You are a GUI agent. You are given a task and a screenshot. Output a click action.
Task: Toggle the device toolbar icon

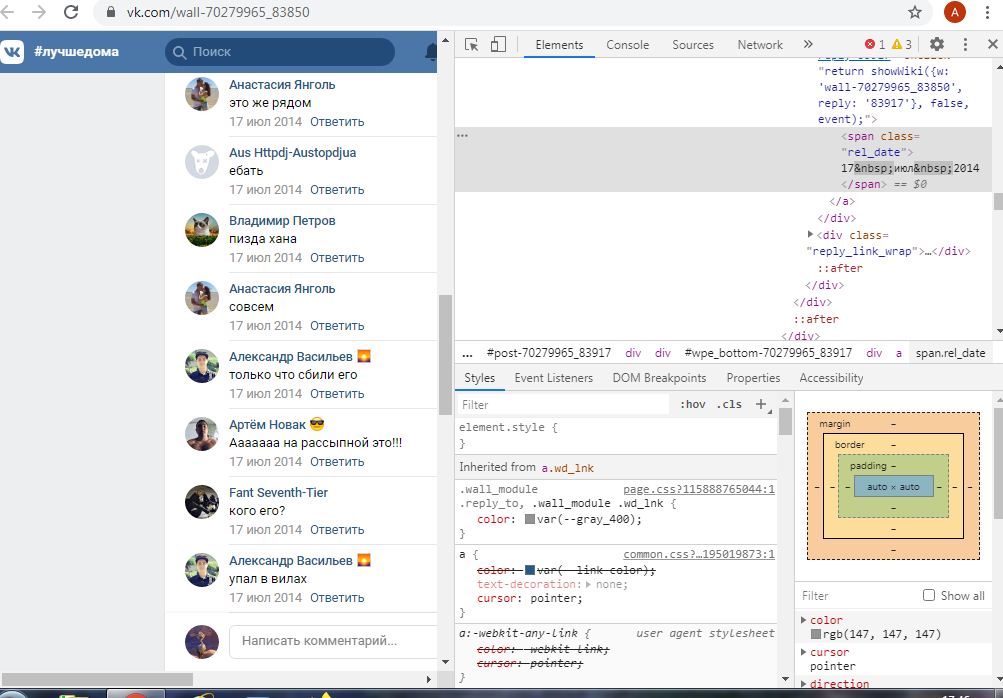498,44
